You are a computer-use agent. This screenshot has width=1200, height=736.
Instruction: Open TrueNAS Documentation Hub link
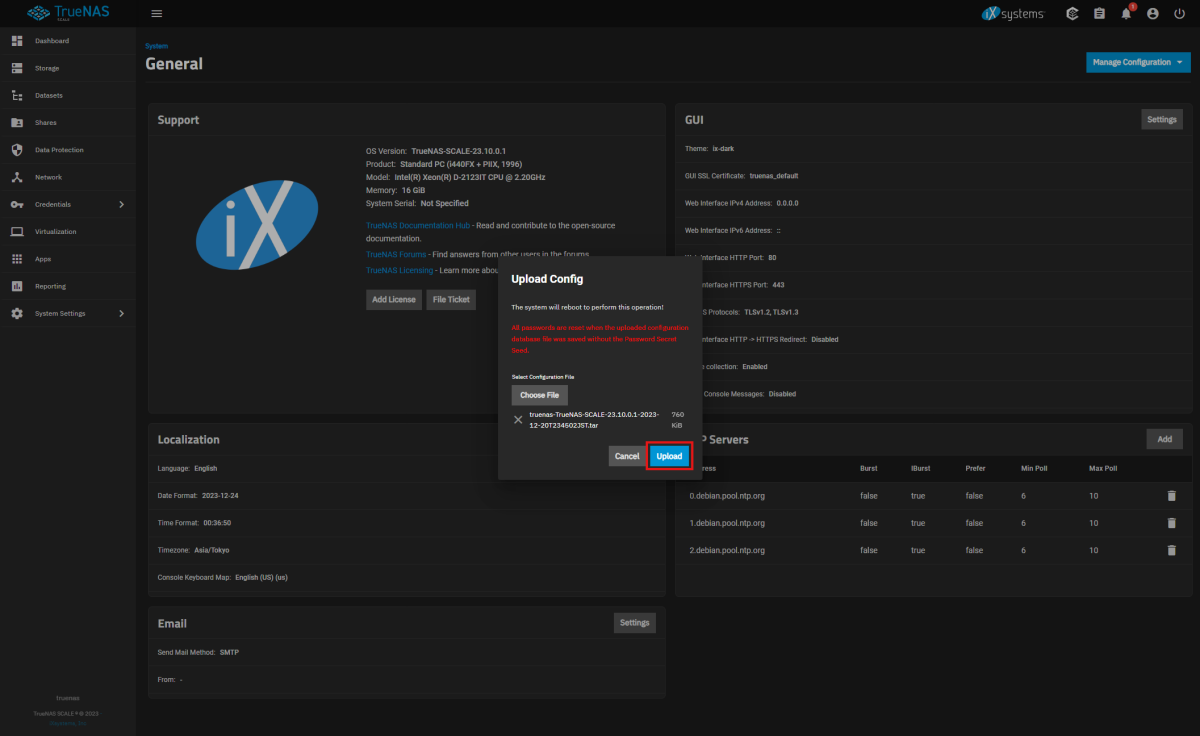click(418, 226)
